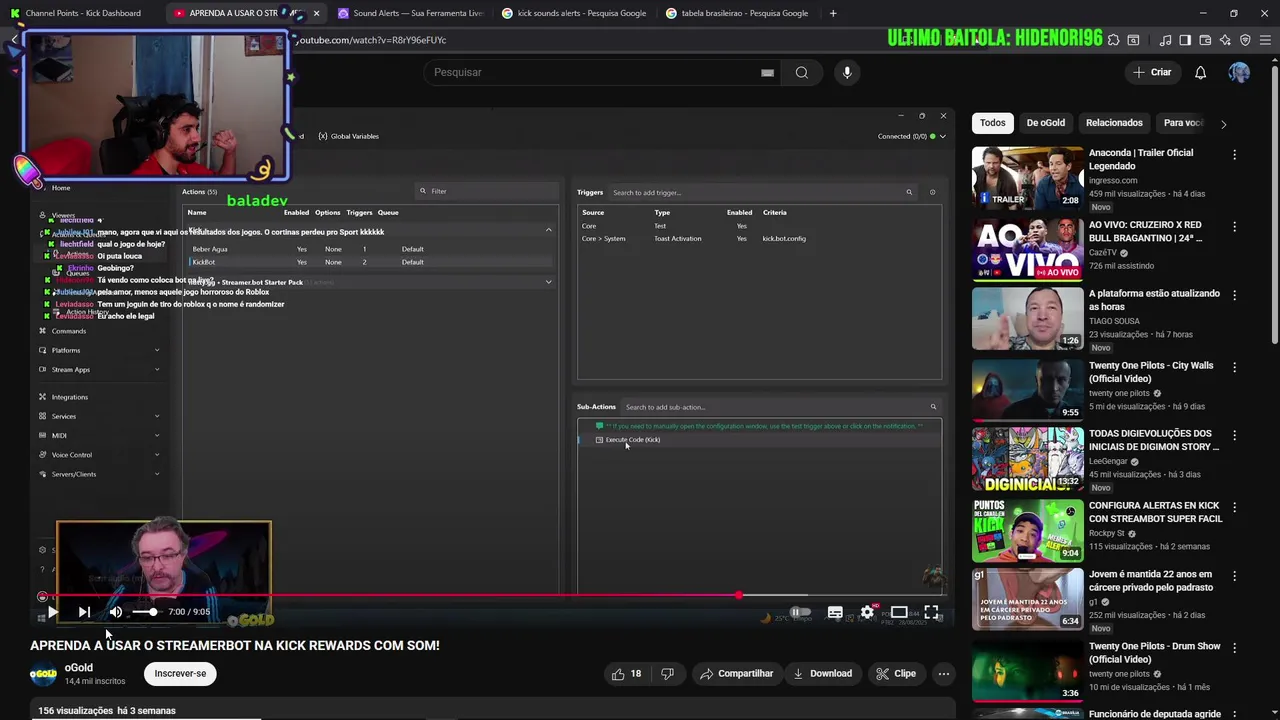Open the notifications bell
This screenshot has width=1280, height=720.
tap(1200, 72)
